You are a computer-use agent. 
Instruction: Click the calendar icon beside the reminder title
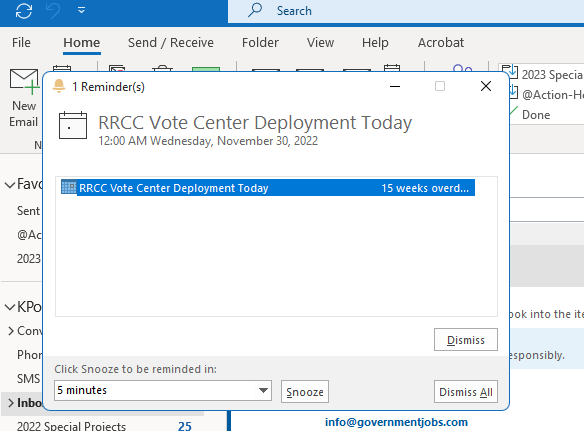(73, 125)
